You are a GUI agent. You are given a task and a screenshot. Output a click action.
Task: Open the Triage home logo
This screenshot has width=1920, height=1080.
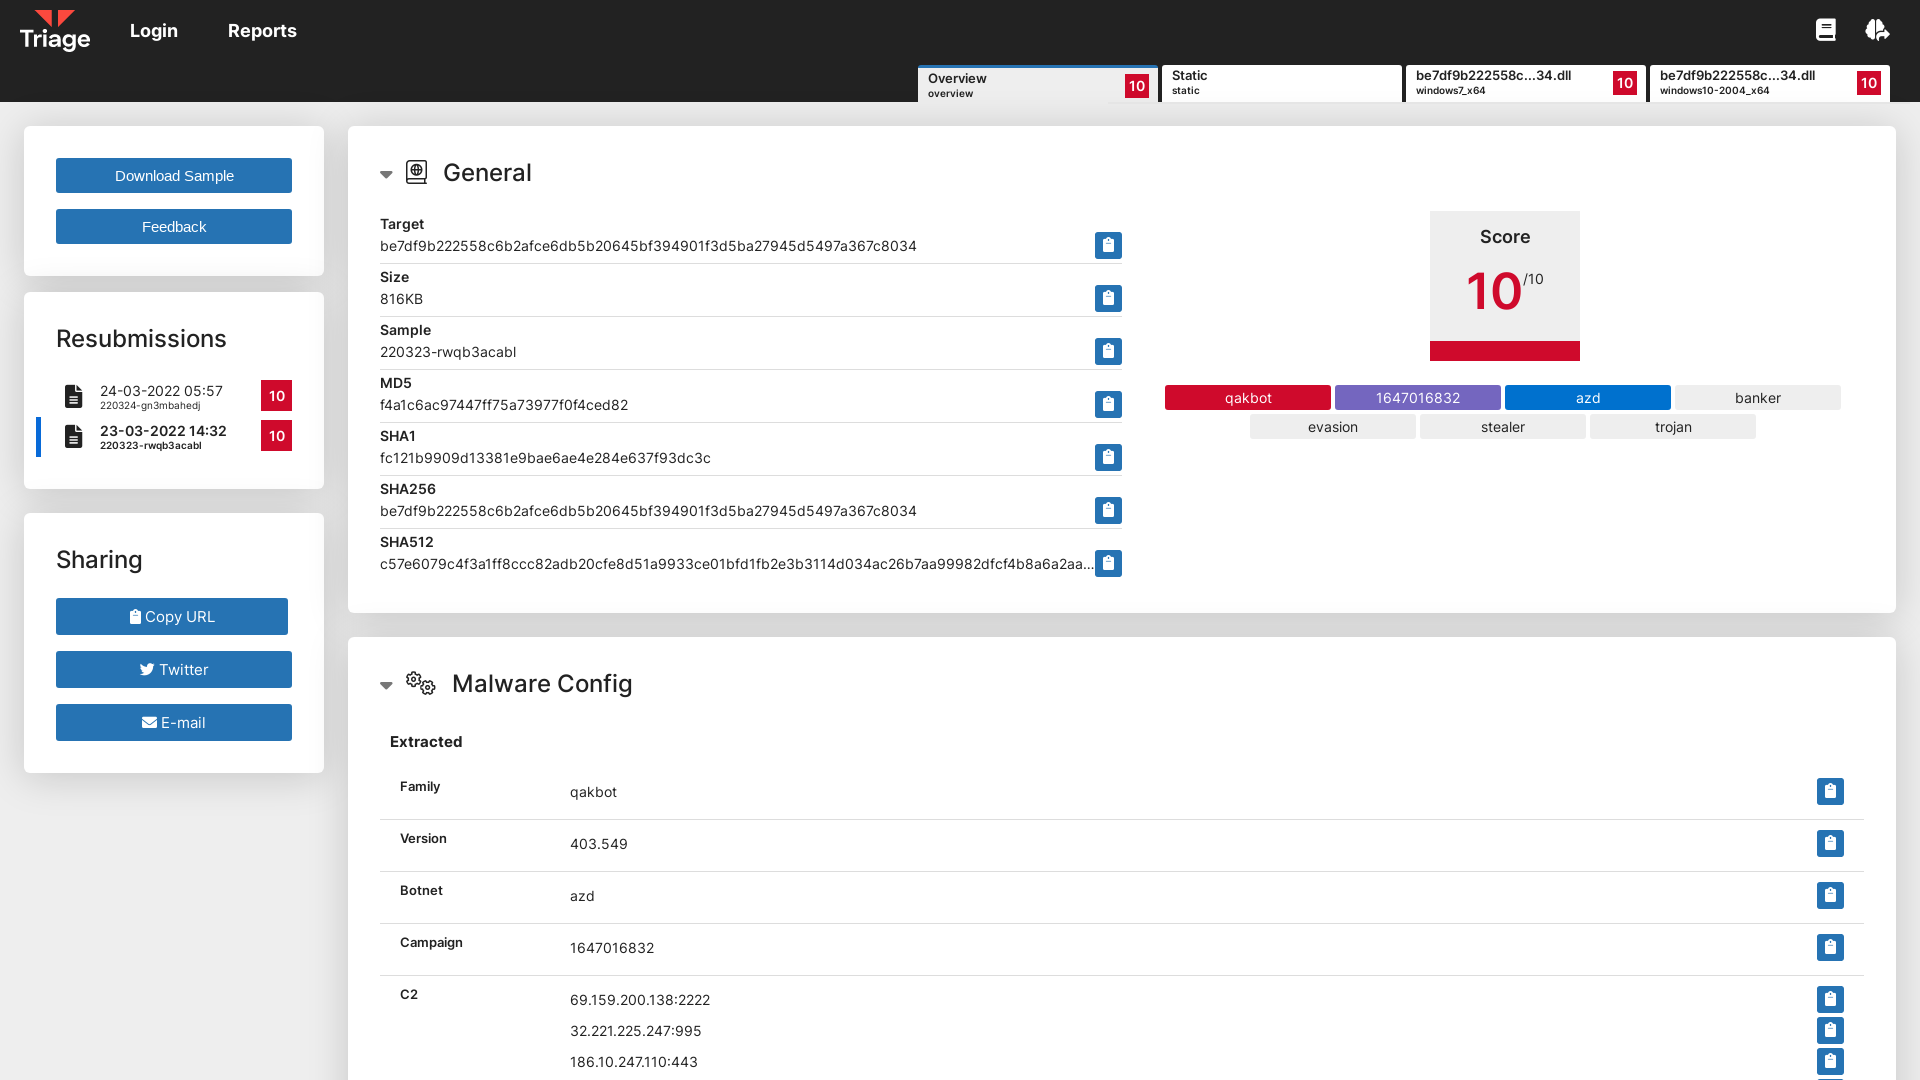[55, 30]
